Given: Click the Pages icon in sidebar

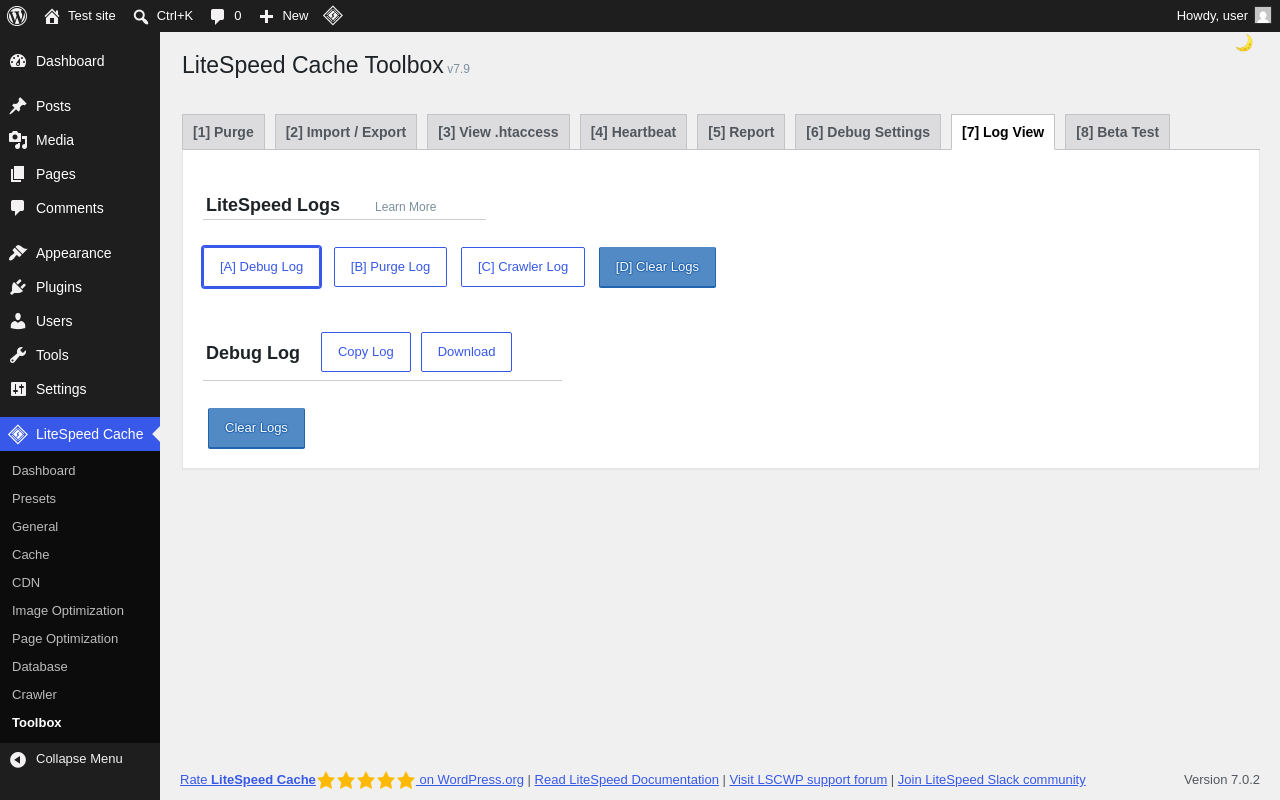Looking at the screenshot, I should (x=18, y=174).
